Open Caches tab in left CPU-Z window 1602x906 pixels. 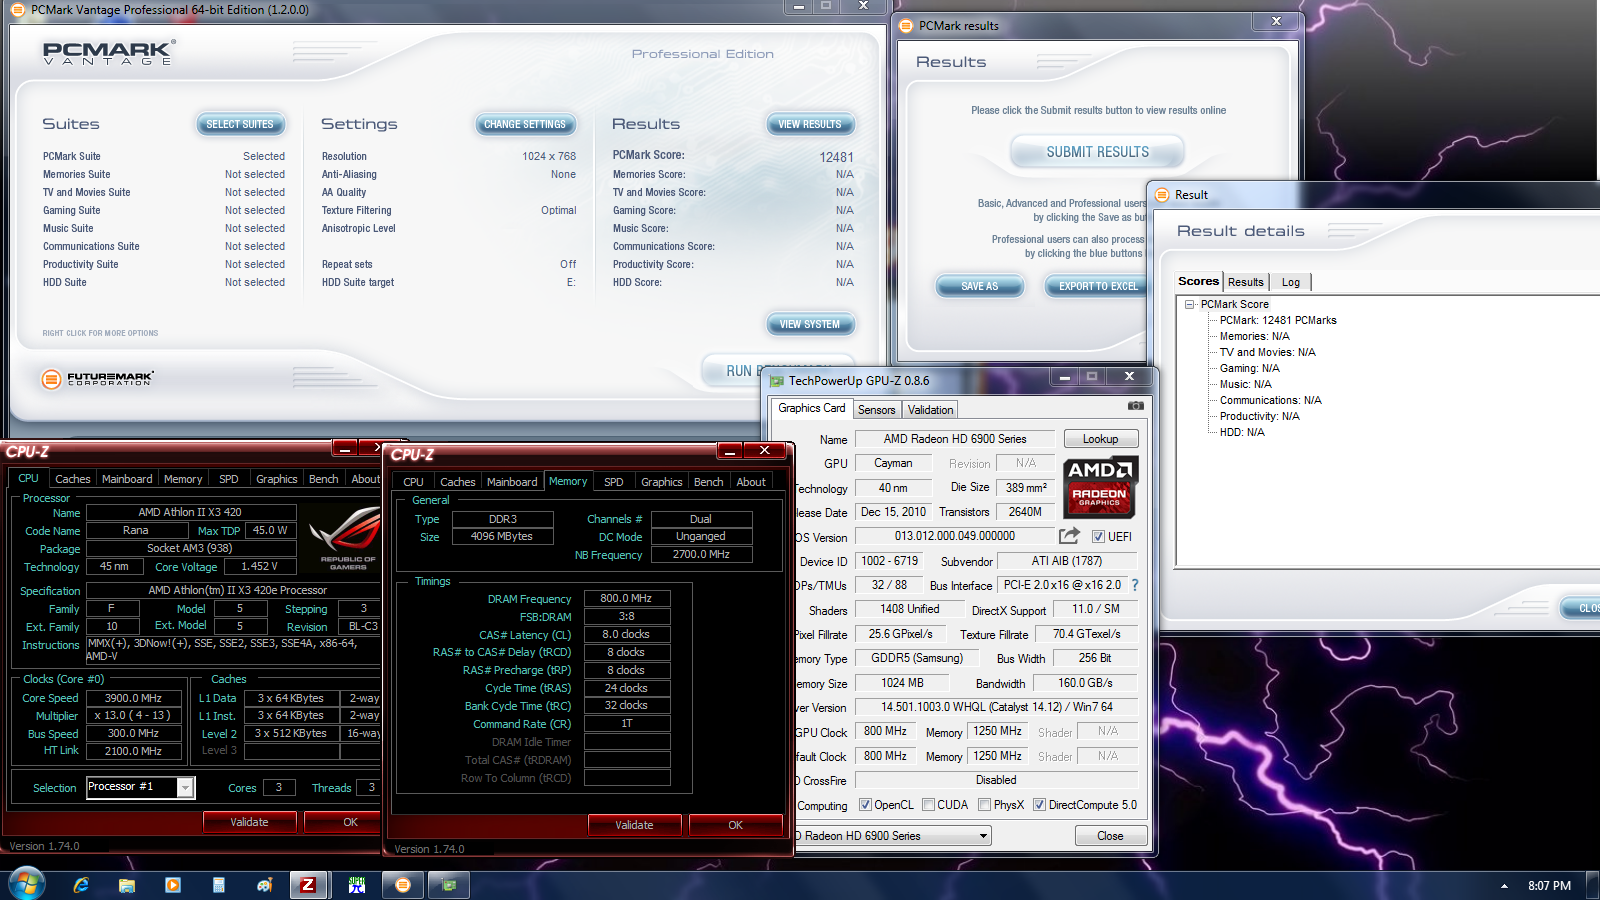(x=72, y=479)
